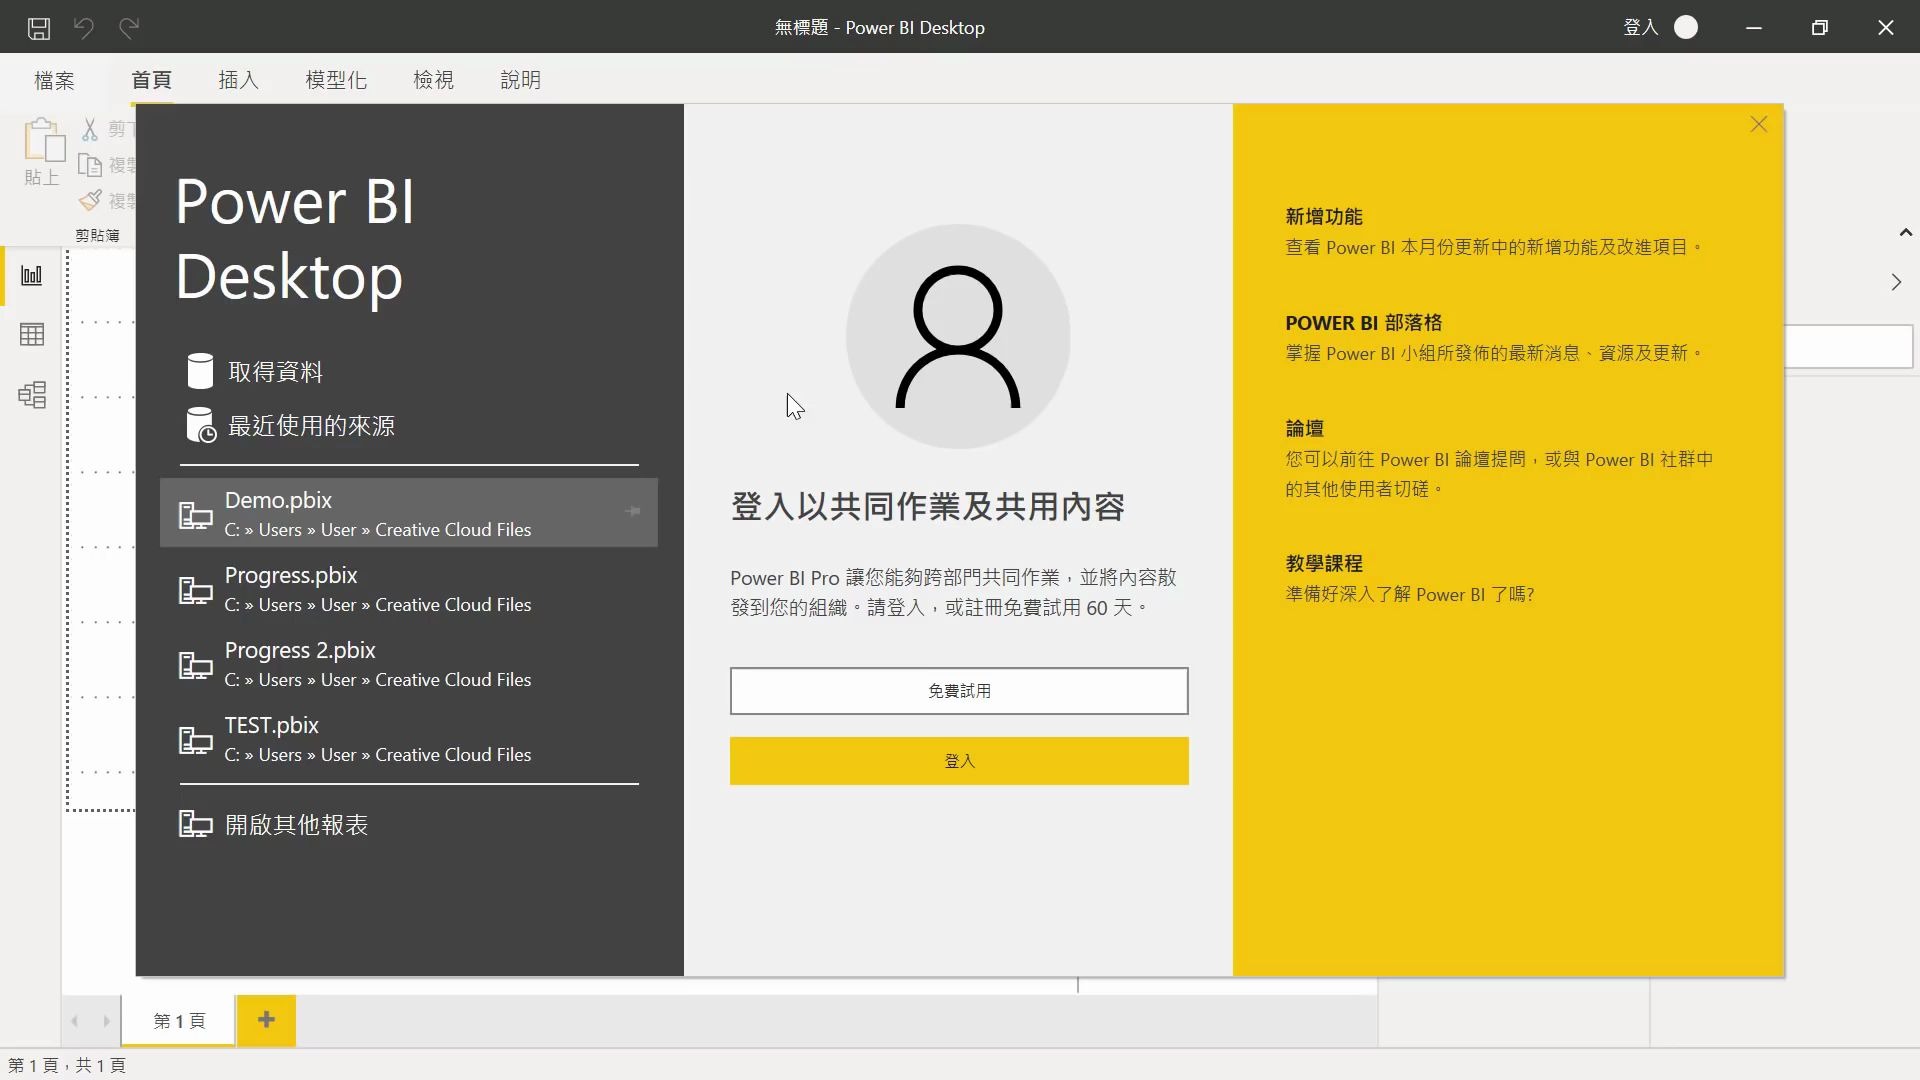Image resolution: width=1920 pixels, height=1080 pixels.
Task: Expand the right pane arrow
Action: click(1897, 282)
